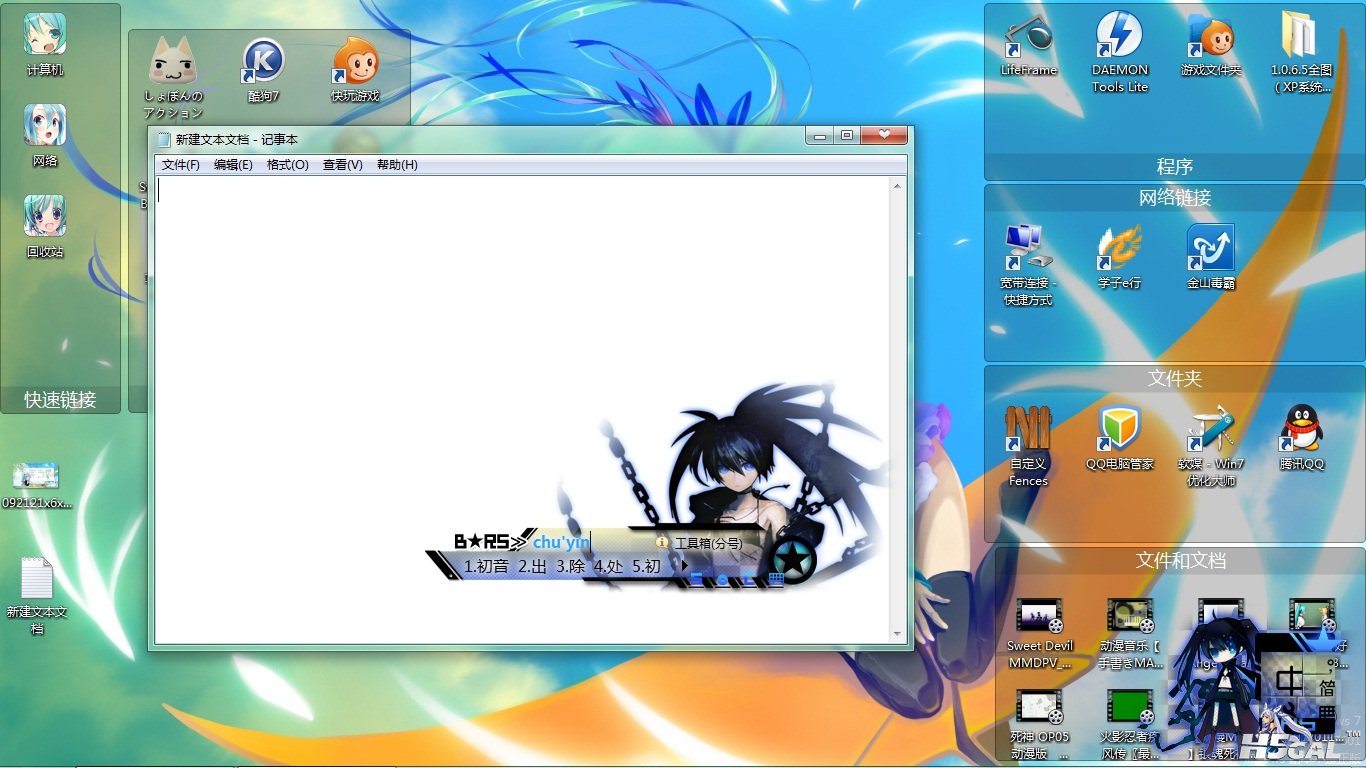1366x768 pixels.
Task: Select the 动漫音乐 手書きMA video file
Action: [1130, 634]
